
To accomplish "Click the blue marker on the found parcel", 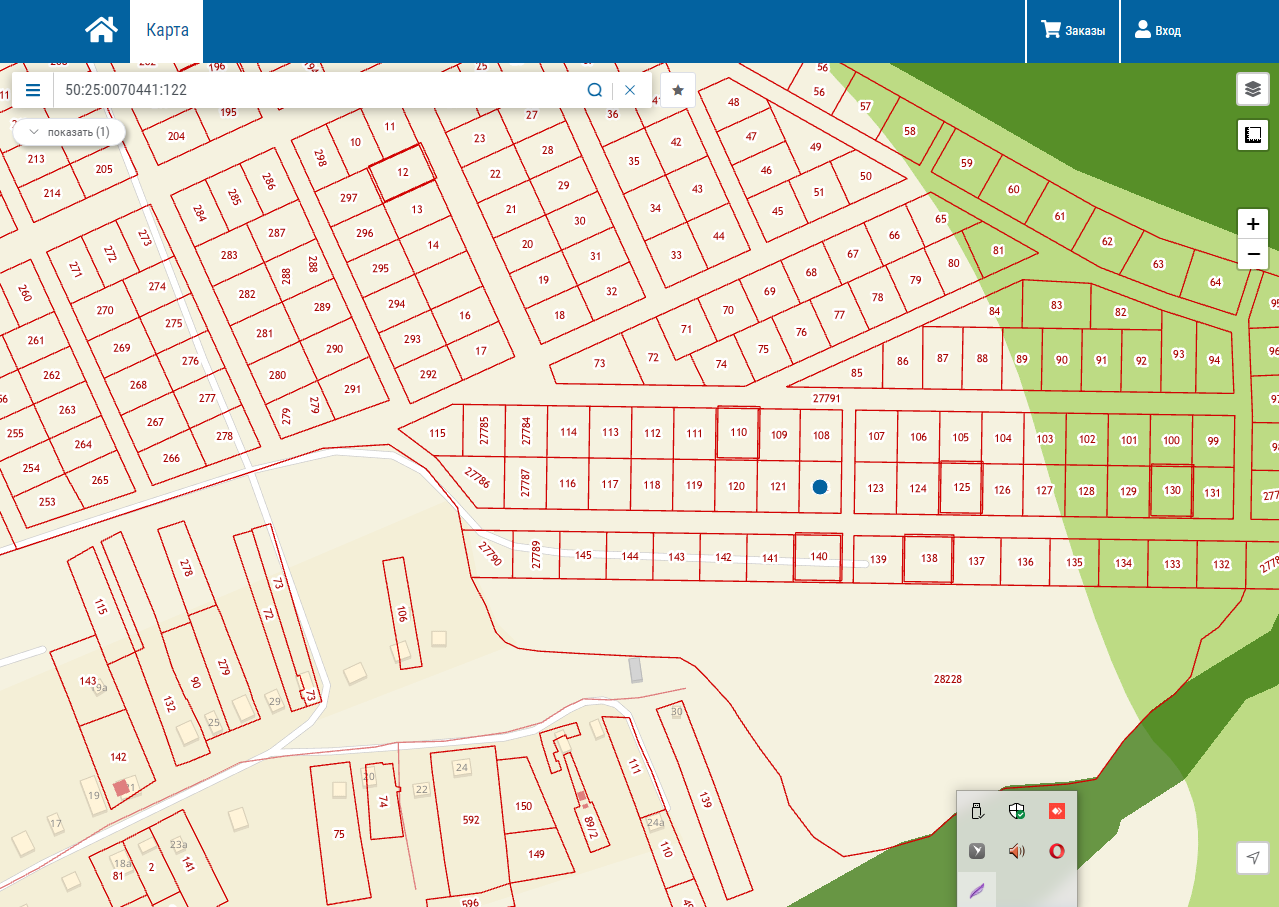I will [x=820, y=487].
